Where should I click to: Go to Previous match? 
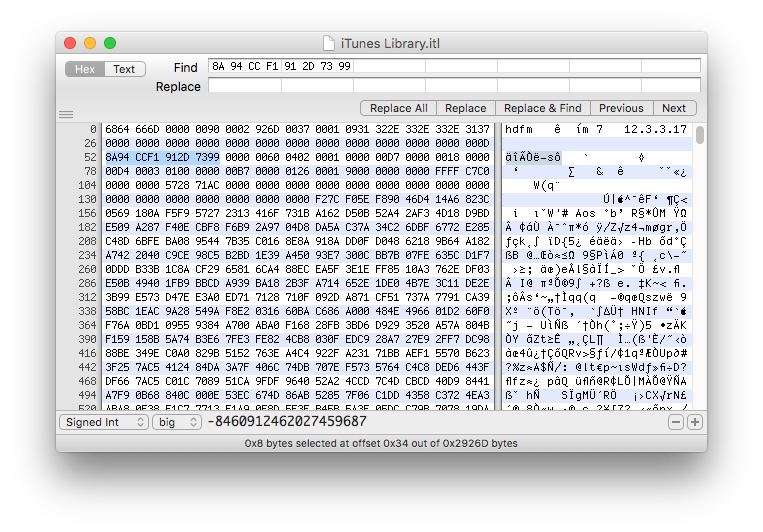(x=621, y=108)
